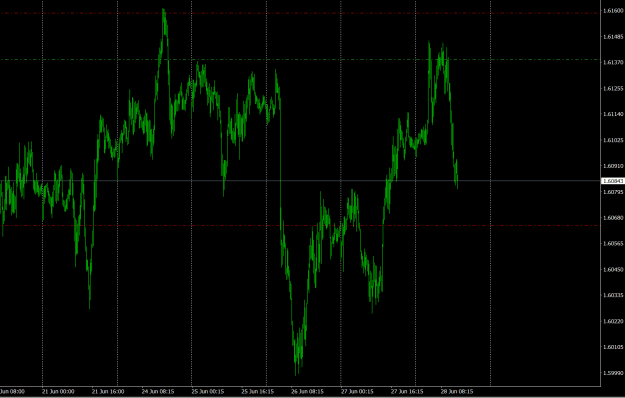Click the 21 Jun 16:00 time label
The image size is (625, 398).
click(108, 392)
